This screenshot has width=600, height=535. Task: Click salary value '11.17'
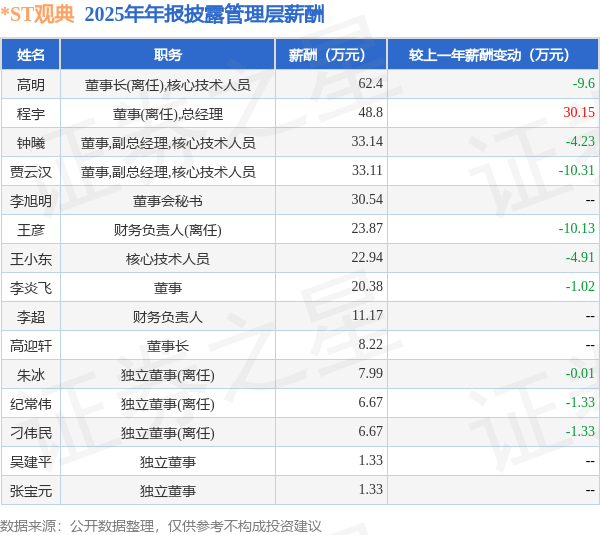click(x=367, y=315)
